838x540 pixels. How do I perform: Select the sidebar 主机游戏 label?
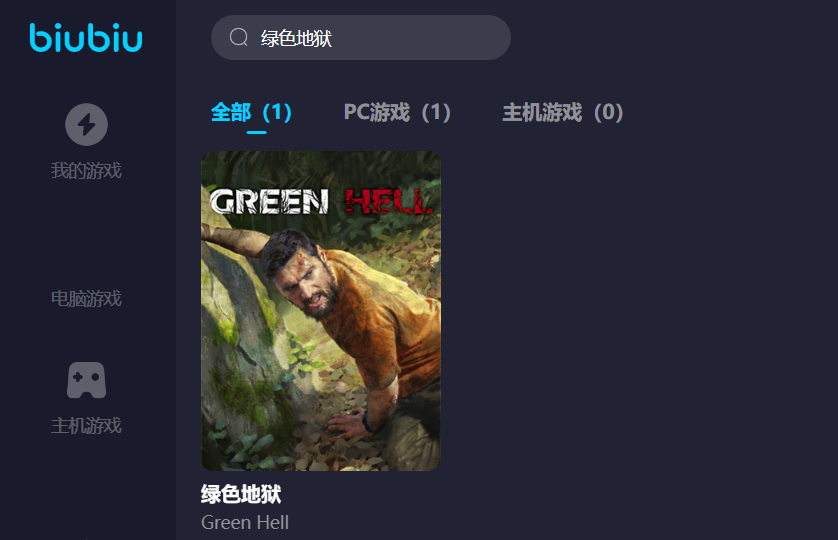86,426
